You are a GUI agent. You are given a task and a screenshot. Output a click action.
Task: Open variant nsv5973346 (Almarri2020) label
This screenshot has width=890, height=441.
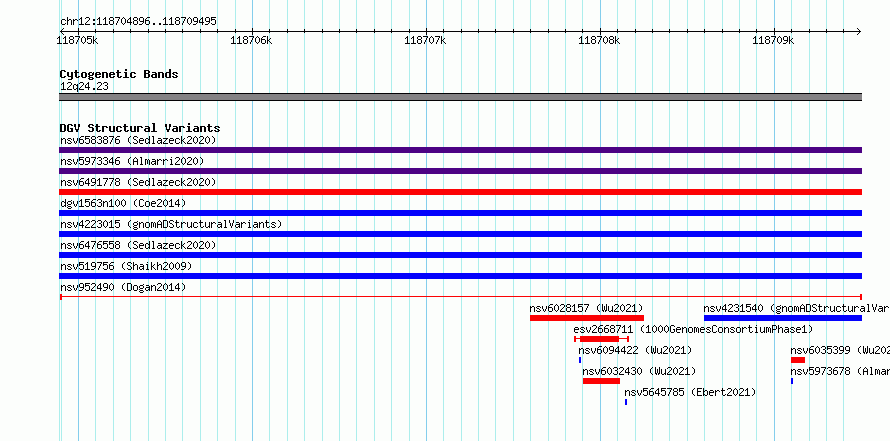coord(132,161)
